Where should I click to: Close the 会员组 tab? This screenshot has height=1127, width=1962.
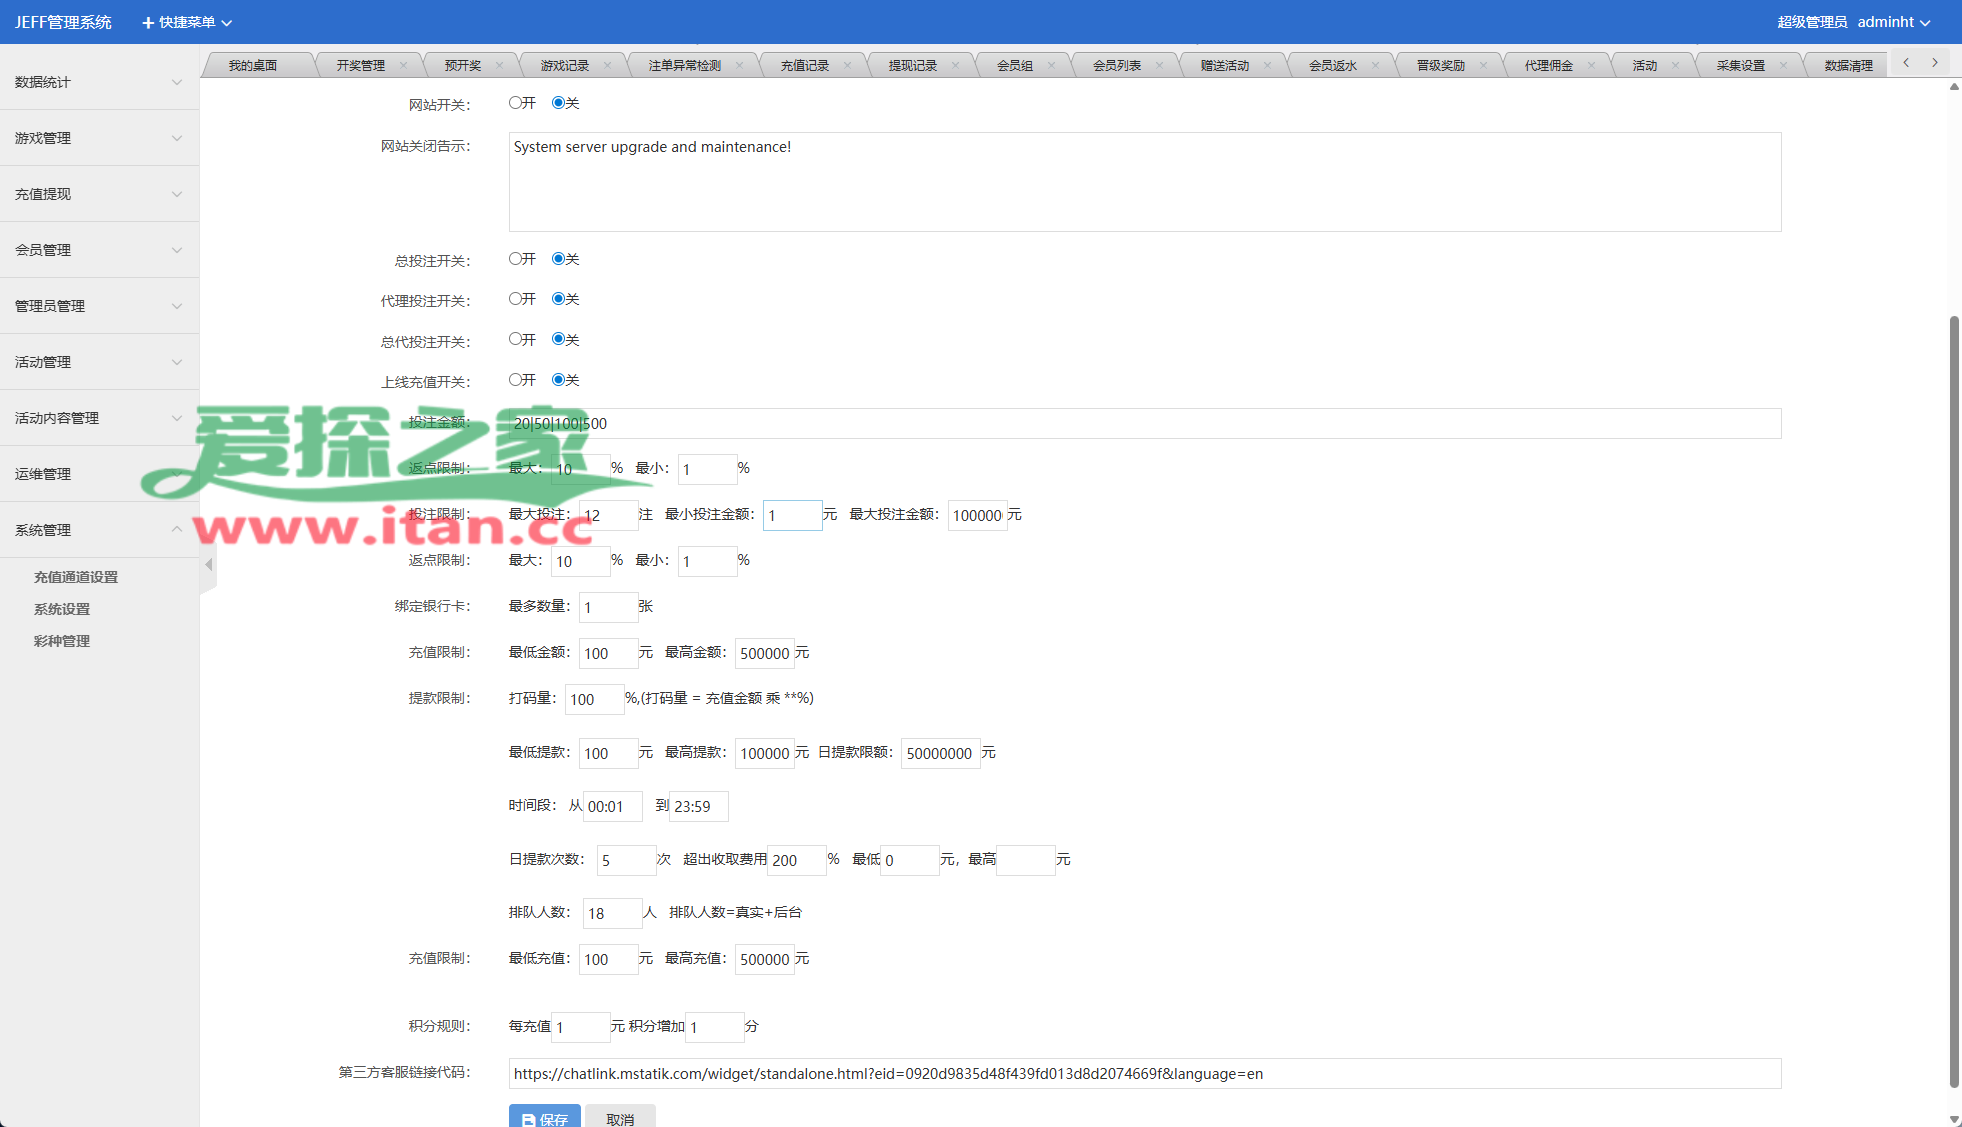click(x=1051, y=65)
